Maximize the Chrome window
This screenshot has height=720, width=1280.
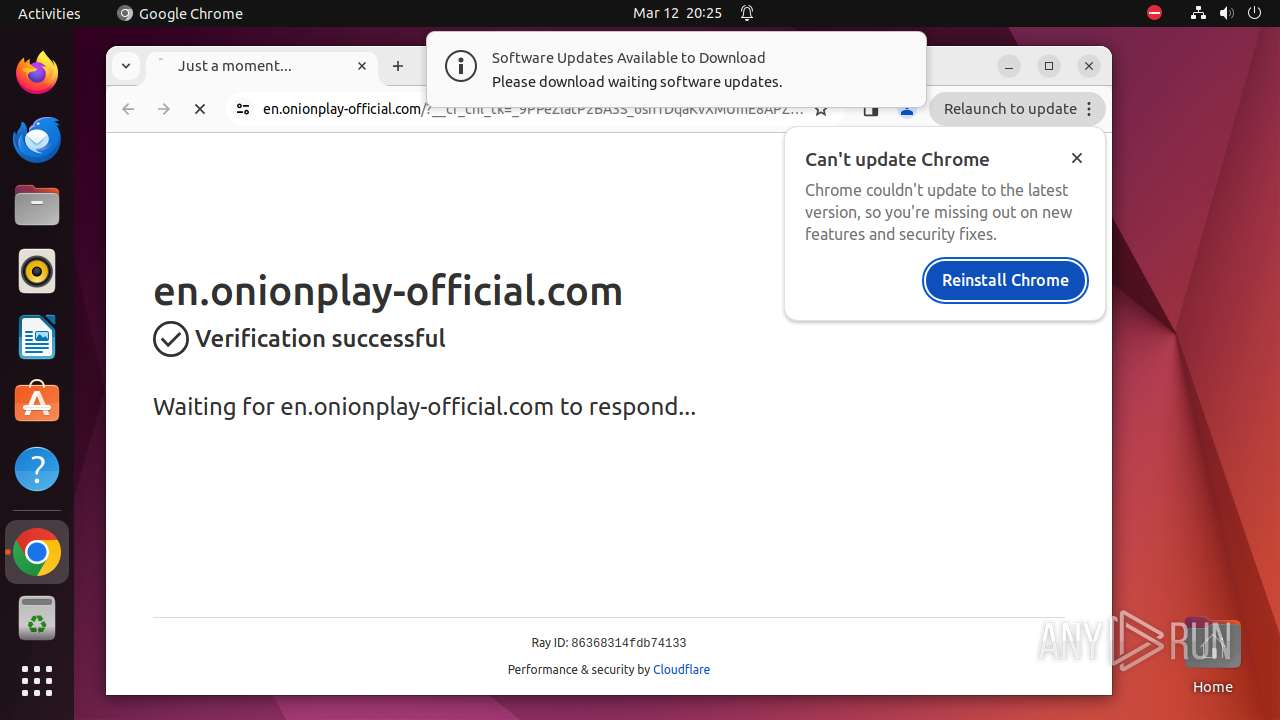click(x=1049, y=66)
